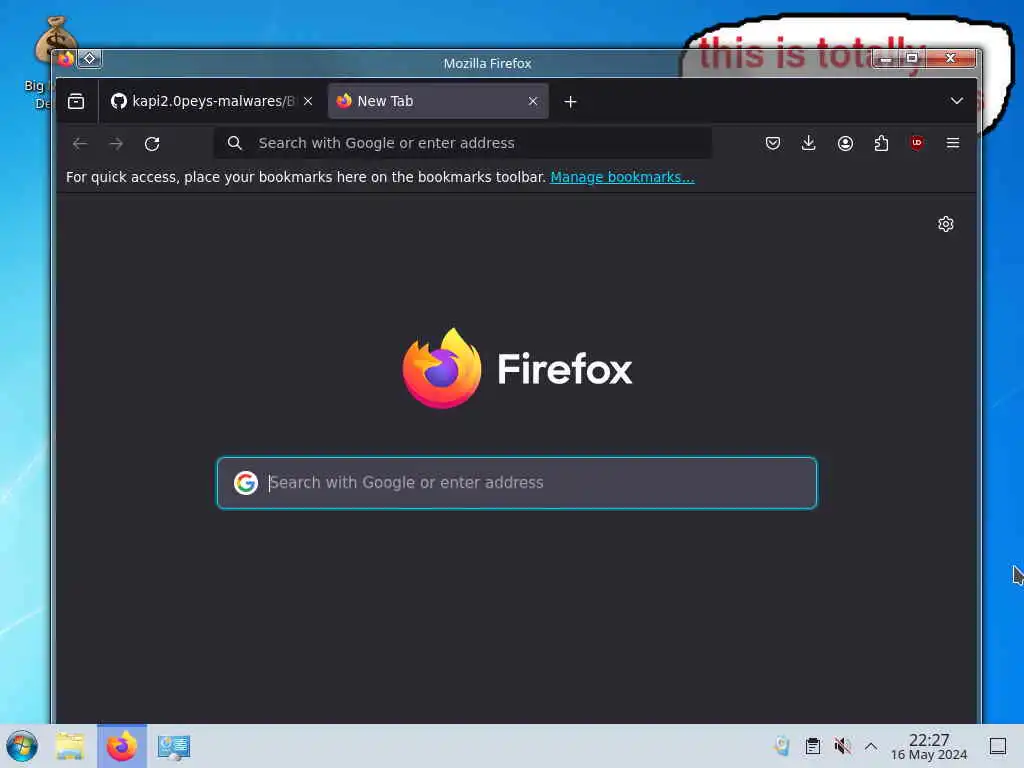Image resolution: width=1024 pixels, height=768 pixels.
Task: Open the tray icon beside the clipboard
Action: pos(782,746)
